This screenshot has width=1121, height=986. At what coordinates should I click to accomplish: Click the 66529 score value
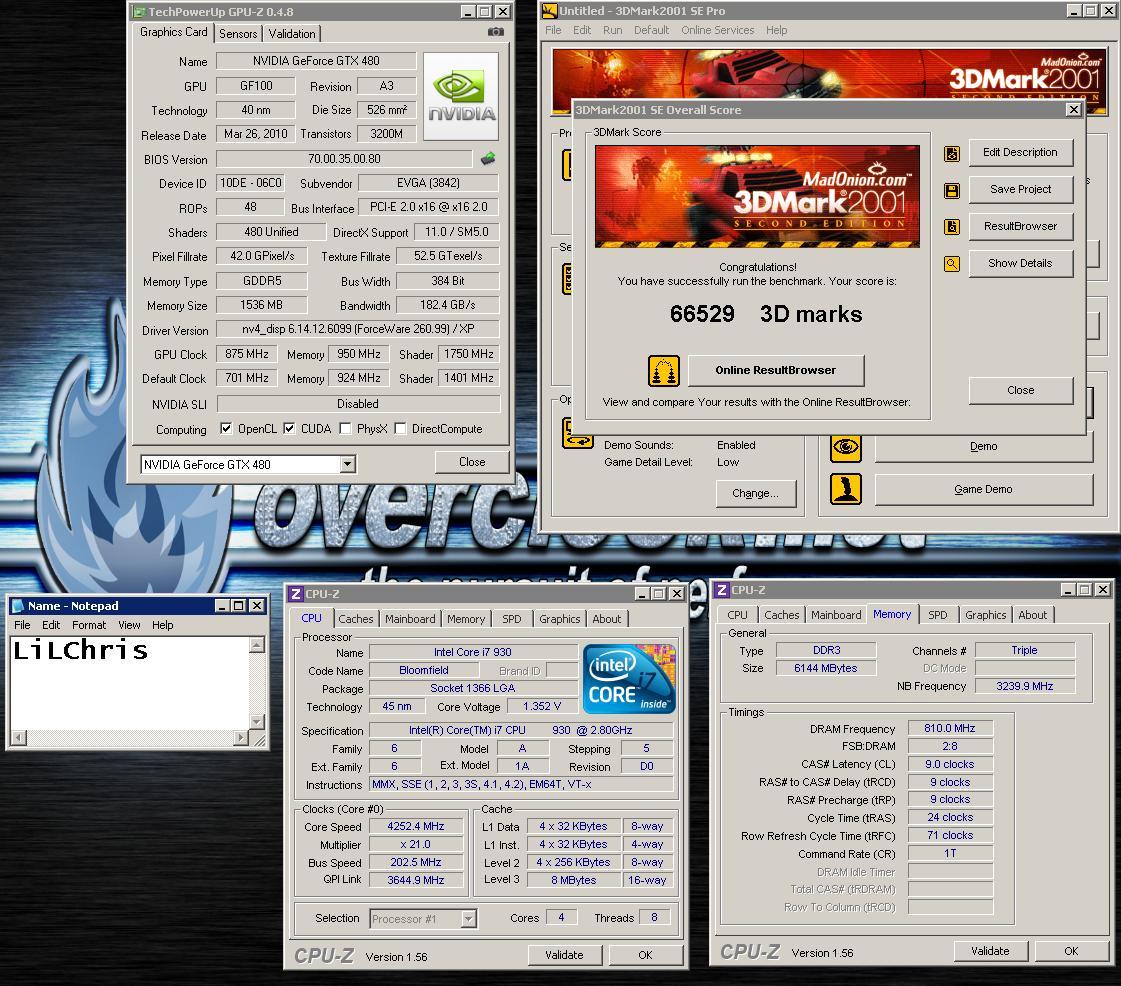tap(702, 314)
